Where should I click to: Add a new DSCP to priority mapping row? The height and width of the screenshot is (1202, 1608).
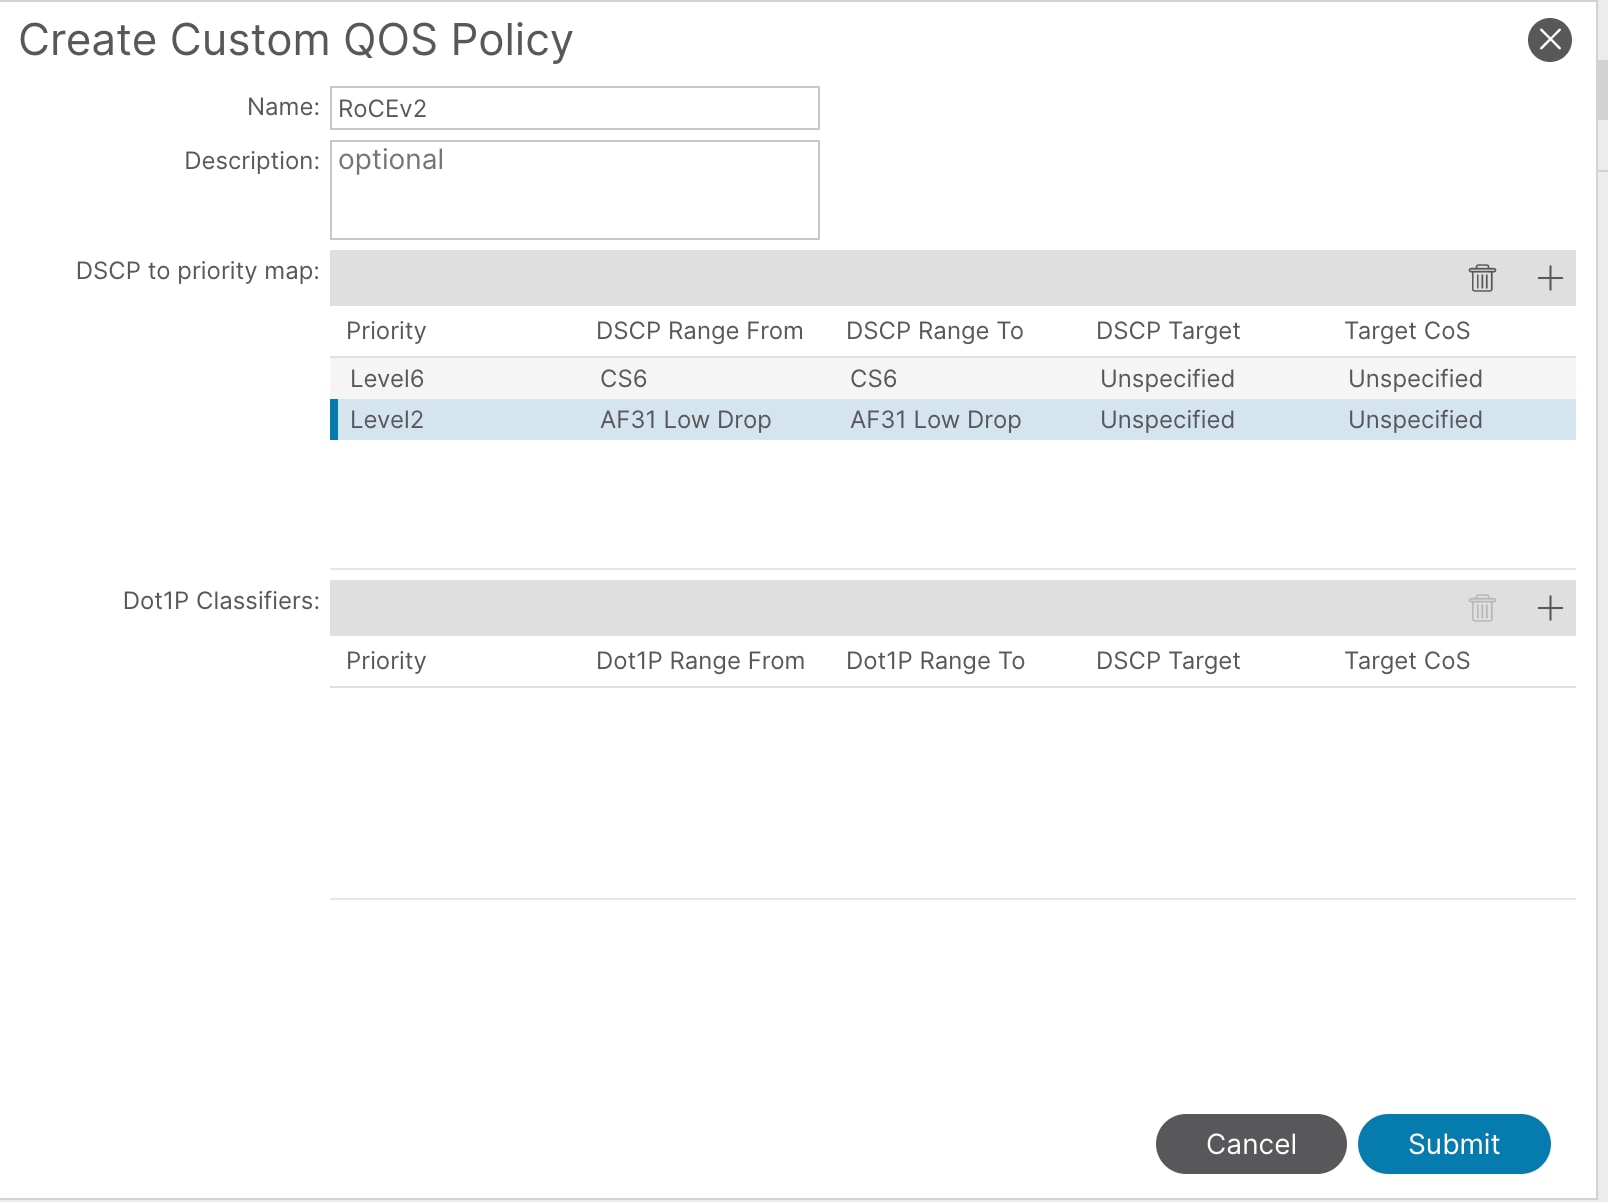[x=1550, y=278]
